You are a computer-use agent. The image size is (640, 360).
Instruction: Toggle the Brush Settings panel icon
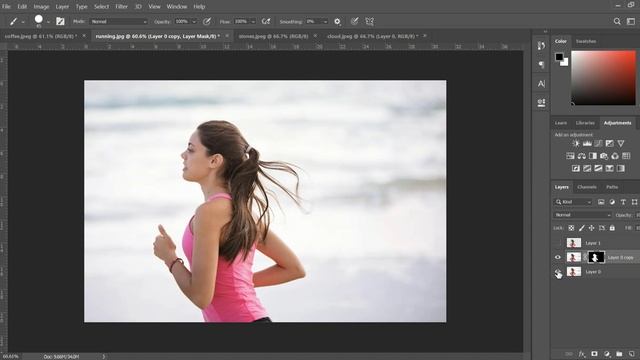[x=60, y=22]
